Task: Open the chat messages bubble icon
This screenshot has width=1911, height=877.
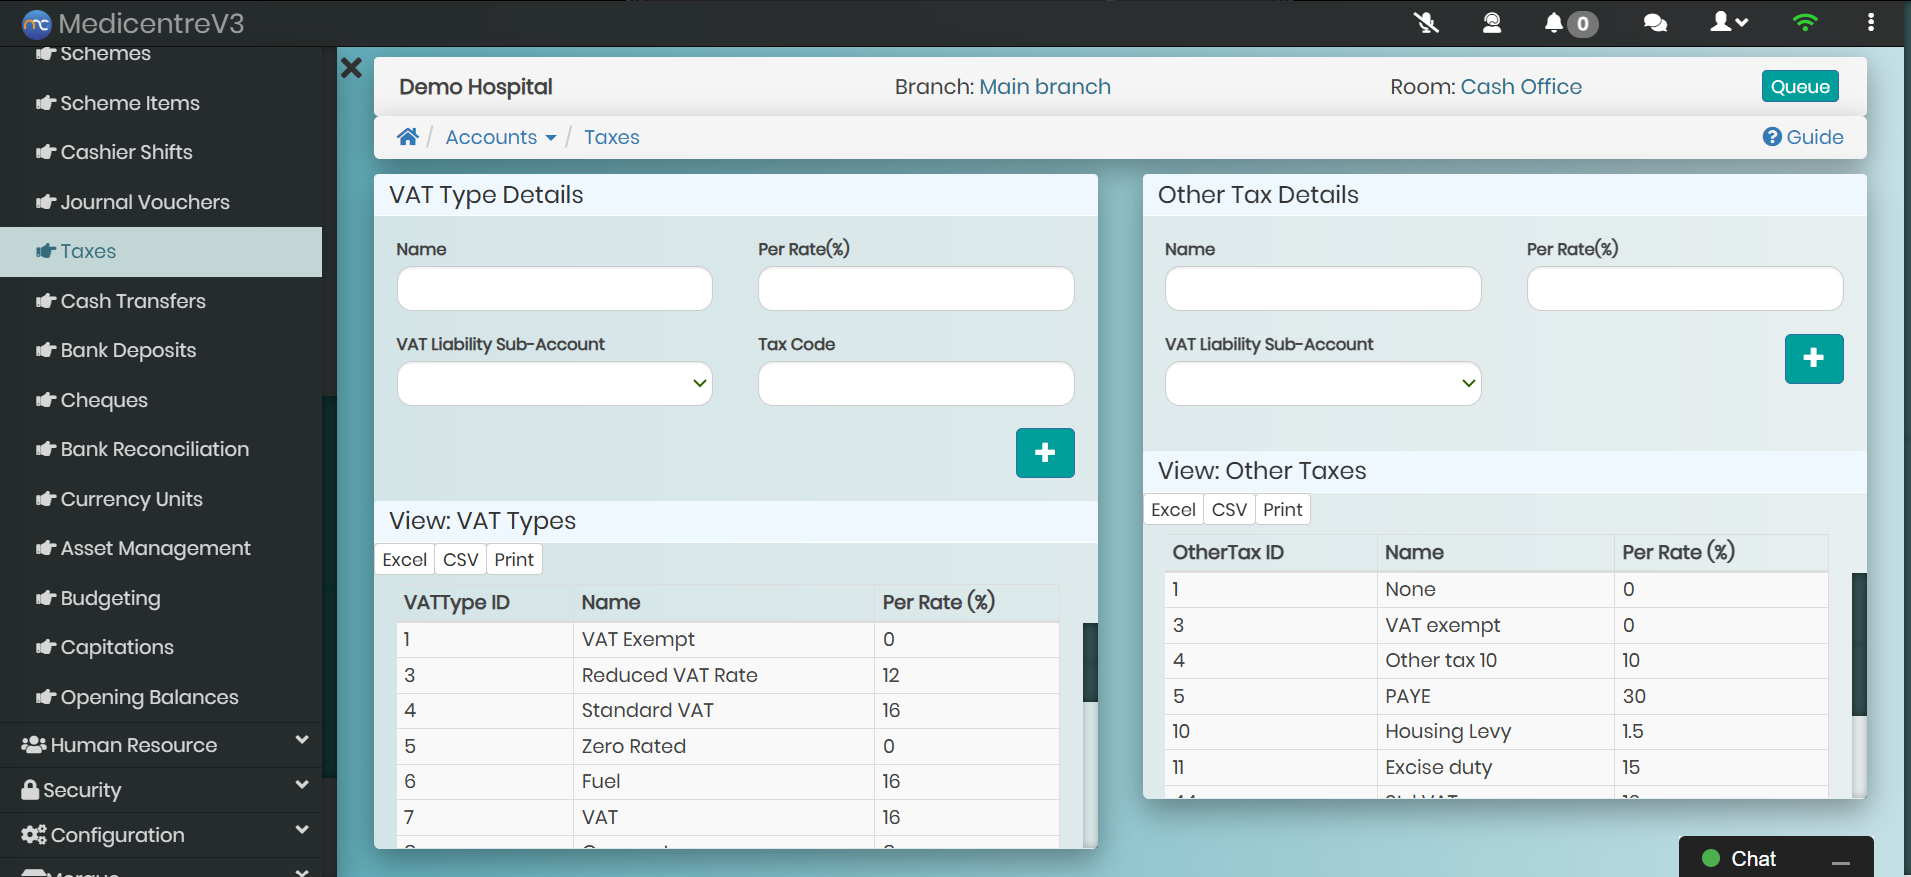Action: click(1655, 22)
